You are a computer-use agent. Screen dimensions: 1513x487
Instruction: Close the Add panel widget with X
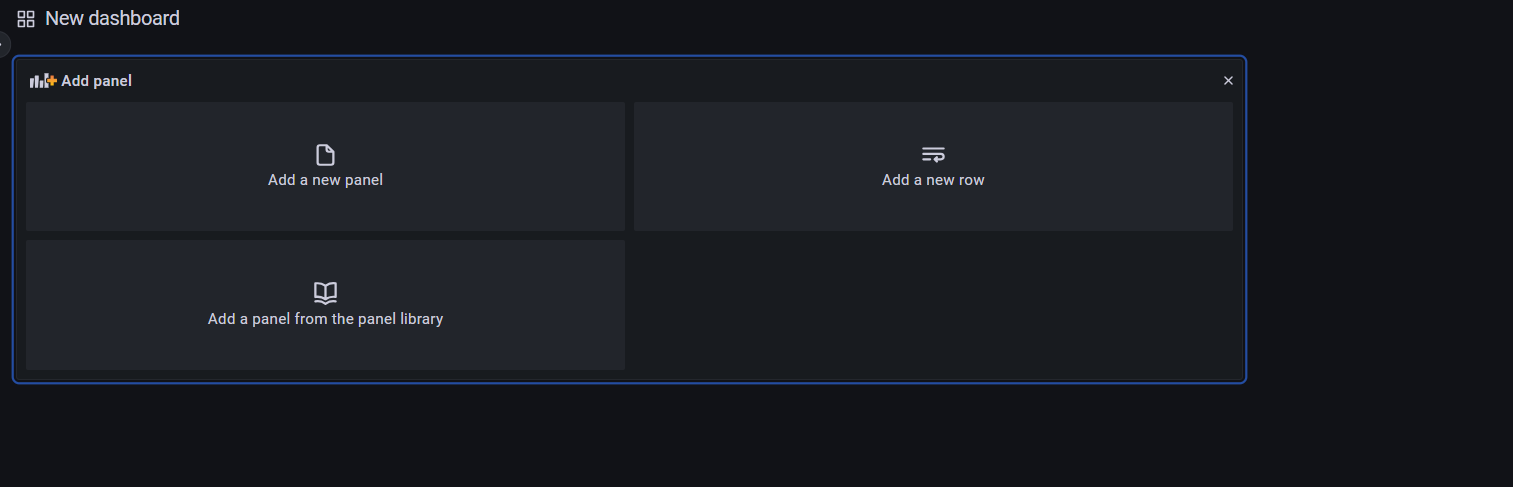1228,81
